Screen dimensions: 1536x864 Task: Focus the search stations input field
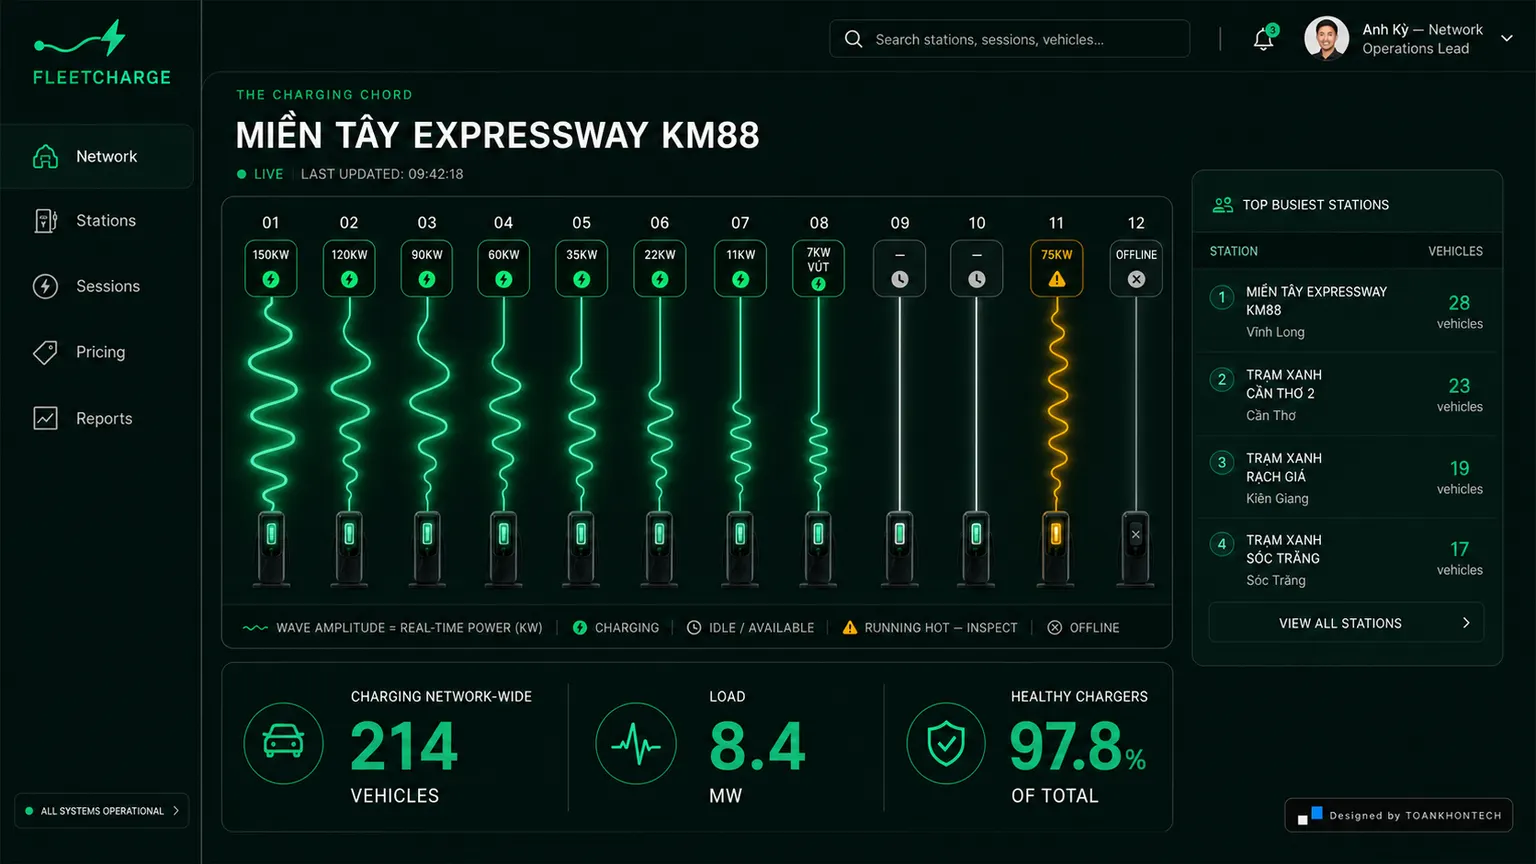(x=1010, y=39)
